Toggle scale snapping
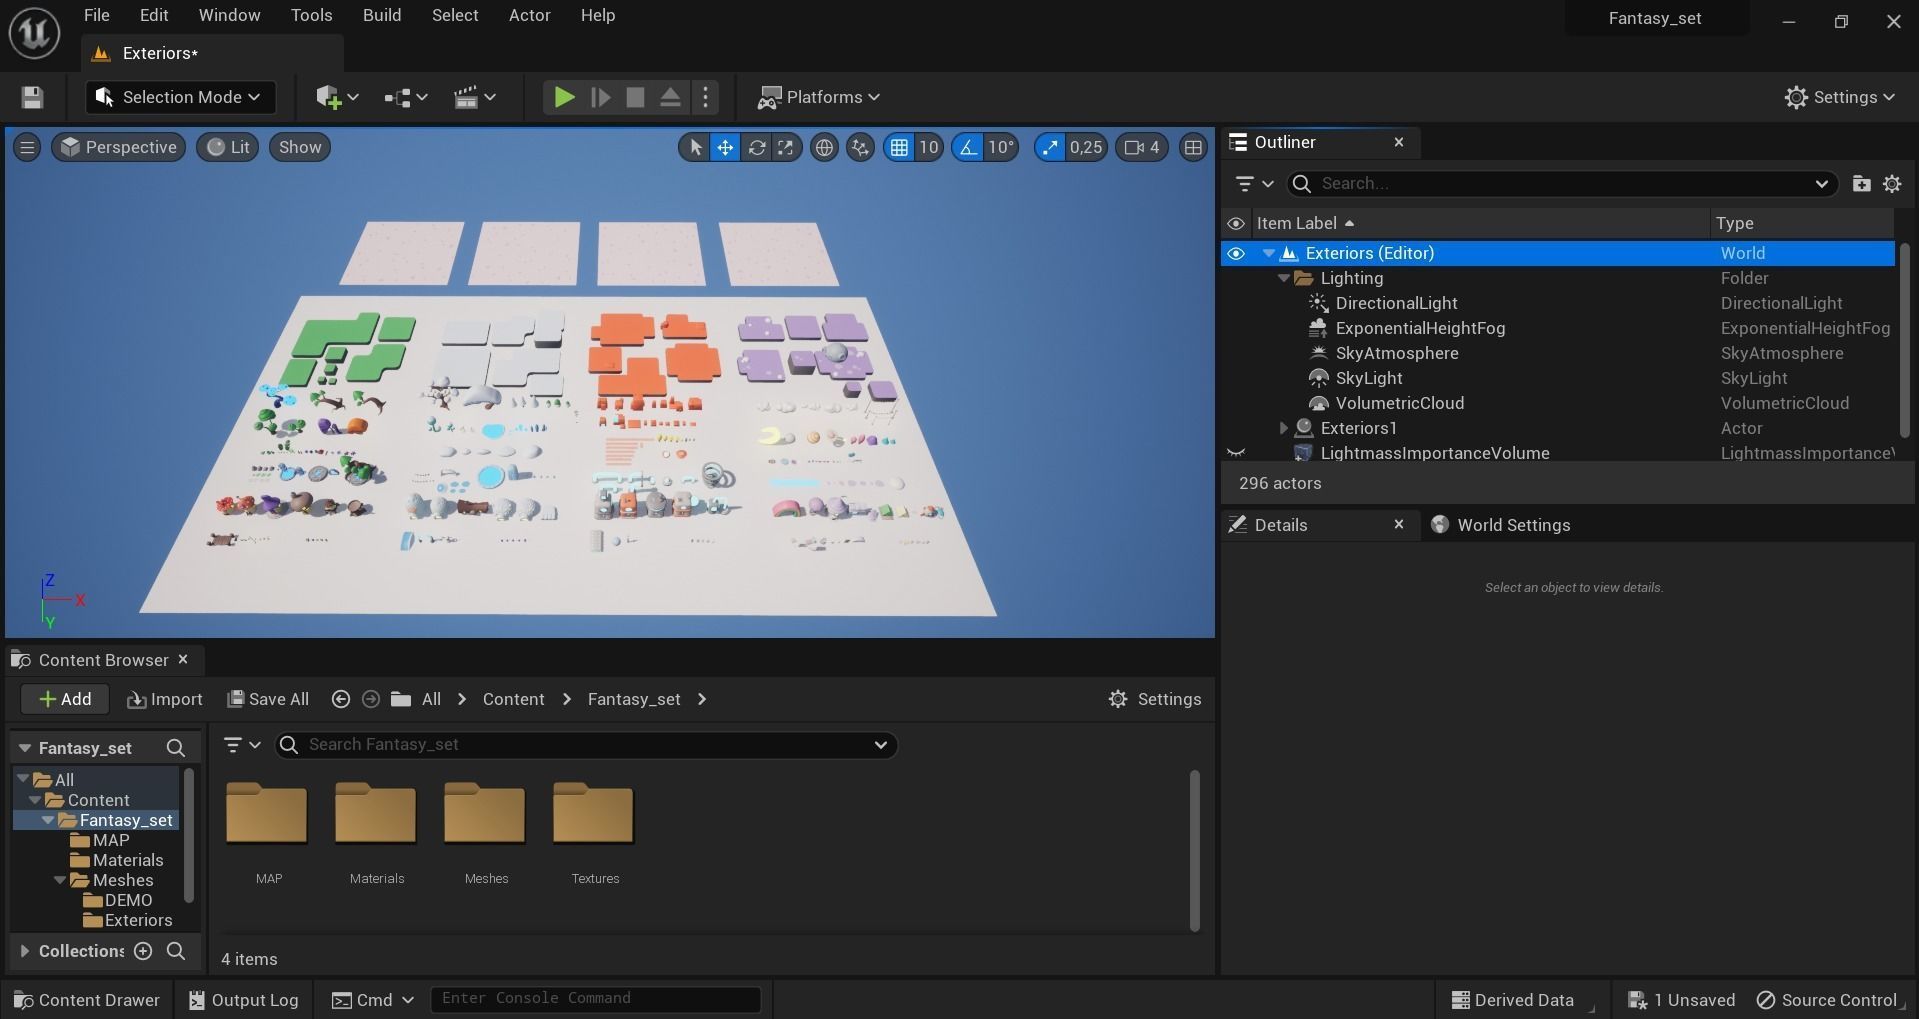 (x=1049, y=148)
